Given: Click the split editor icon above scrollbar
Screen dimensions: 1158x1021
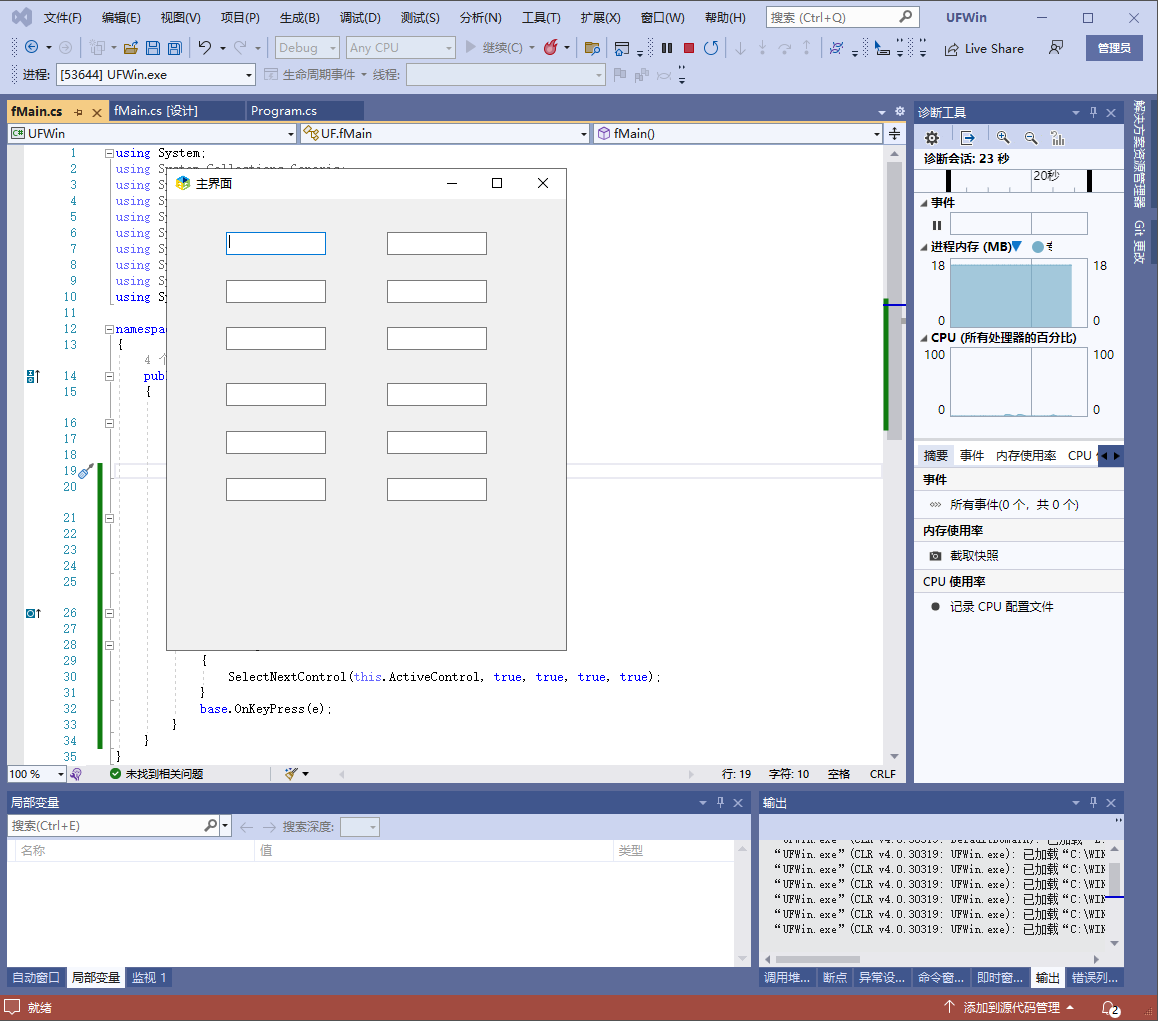Looking at the screenshot, I should [894, 134].
